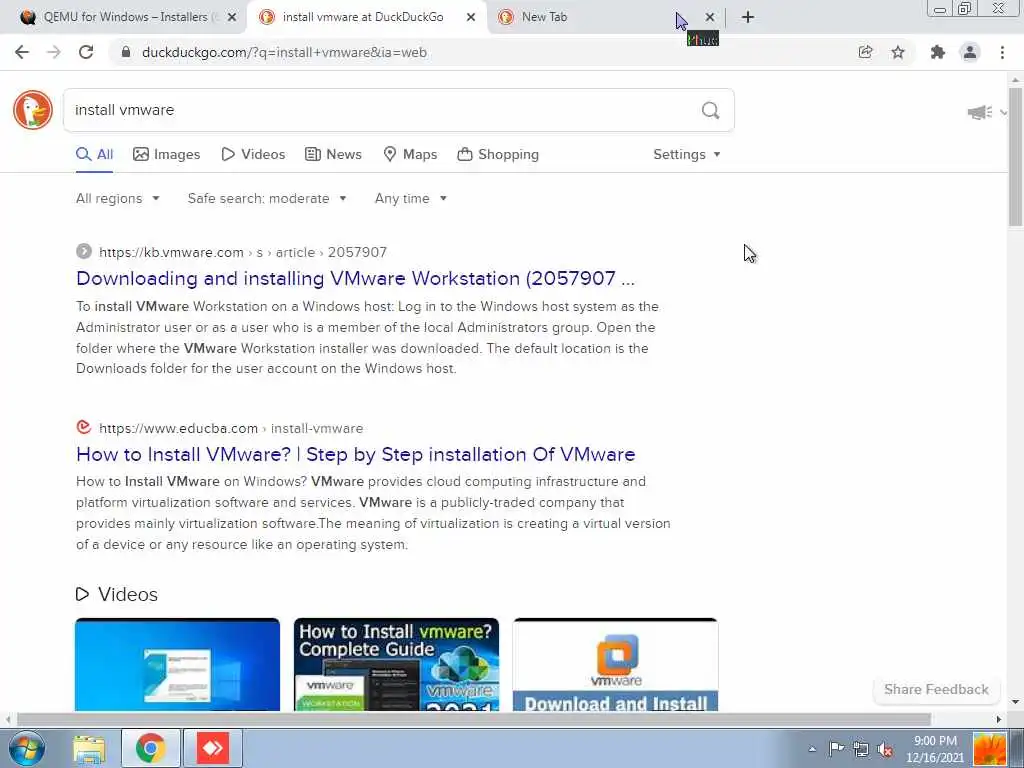Image resolution: width=1024 pixels, height=768 pixels.
Task: Click the Action Center flag tray icon
Action: (x=836, y=749)
